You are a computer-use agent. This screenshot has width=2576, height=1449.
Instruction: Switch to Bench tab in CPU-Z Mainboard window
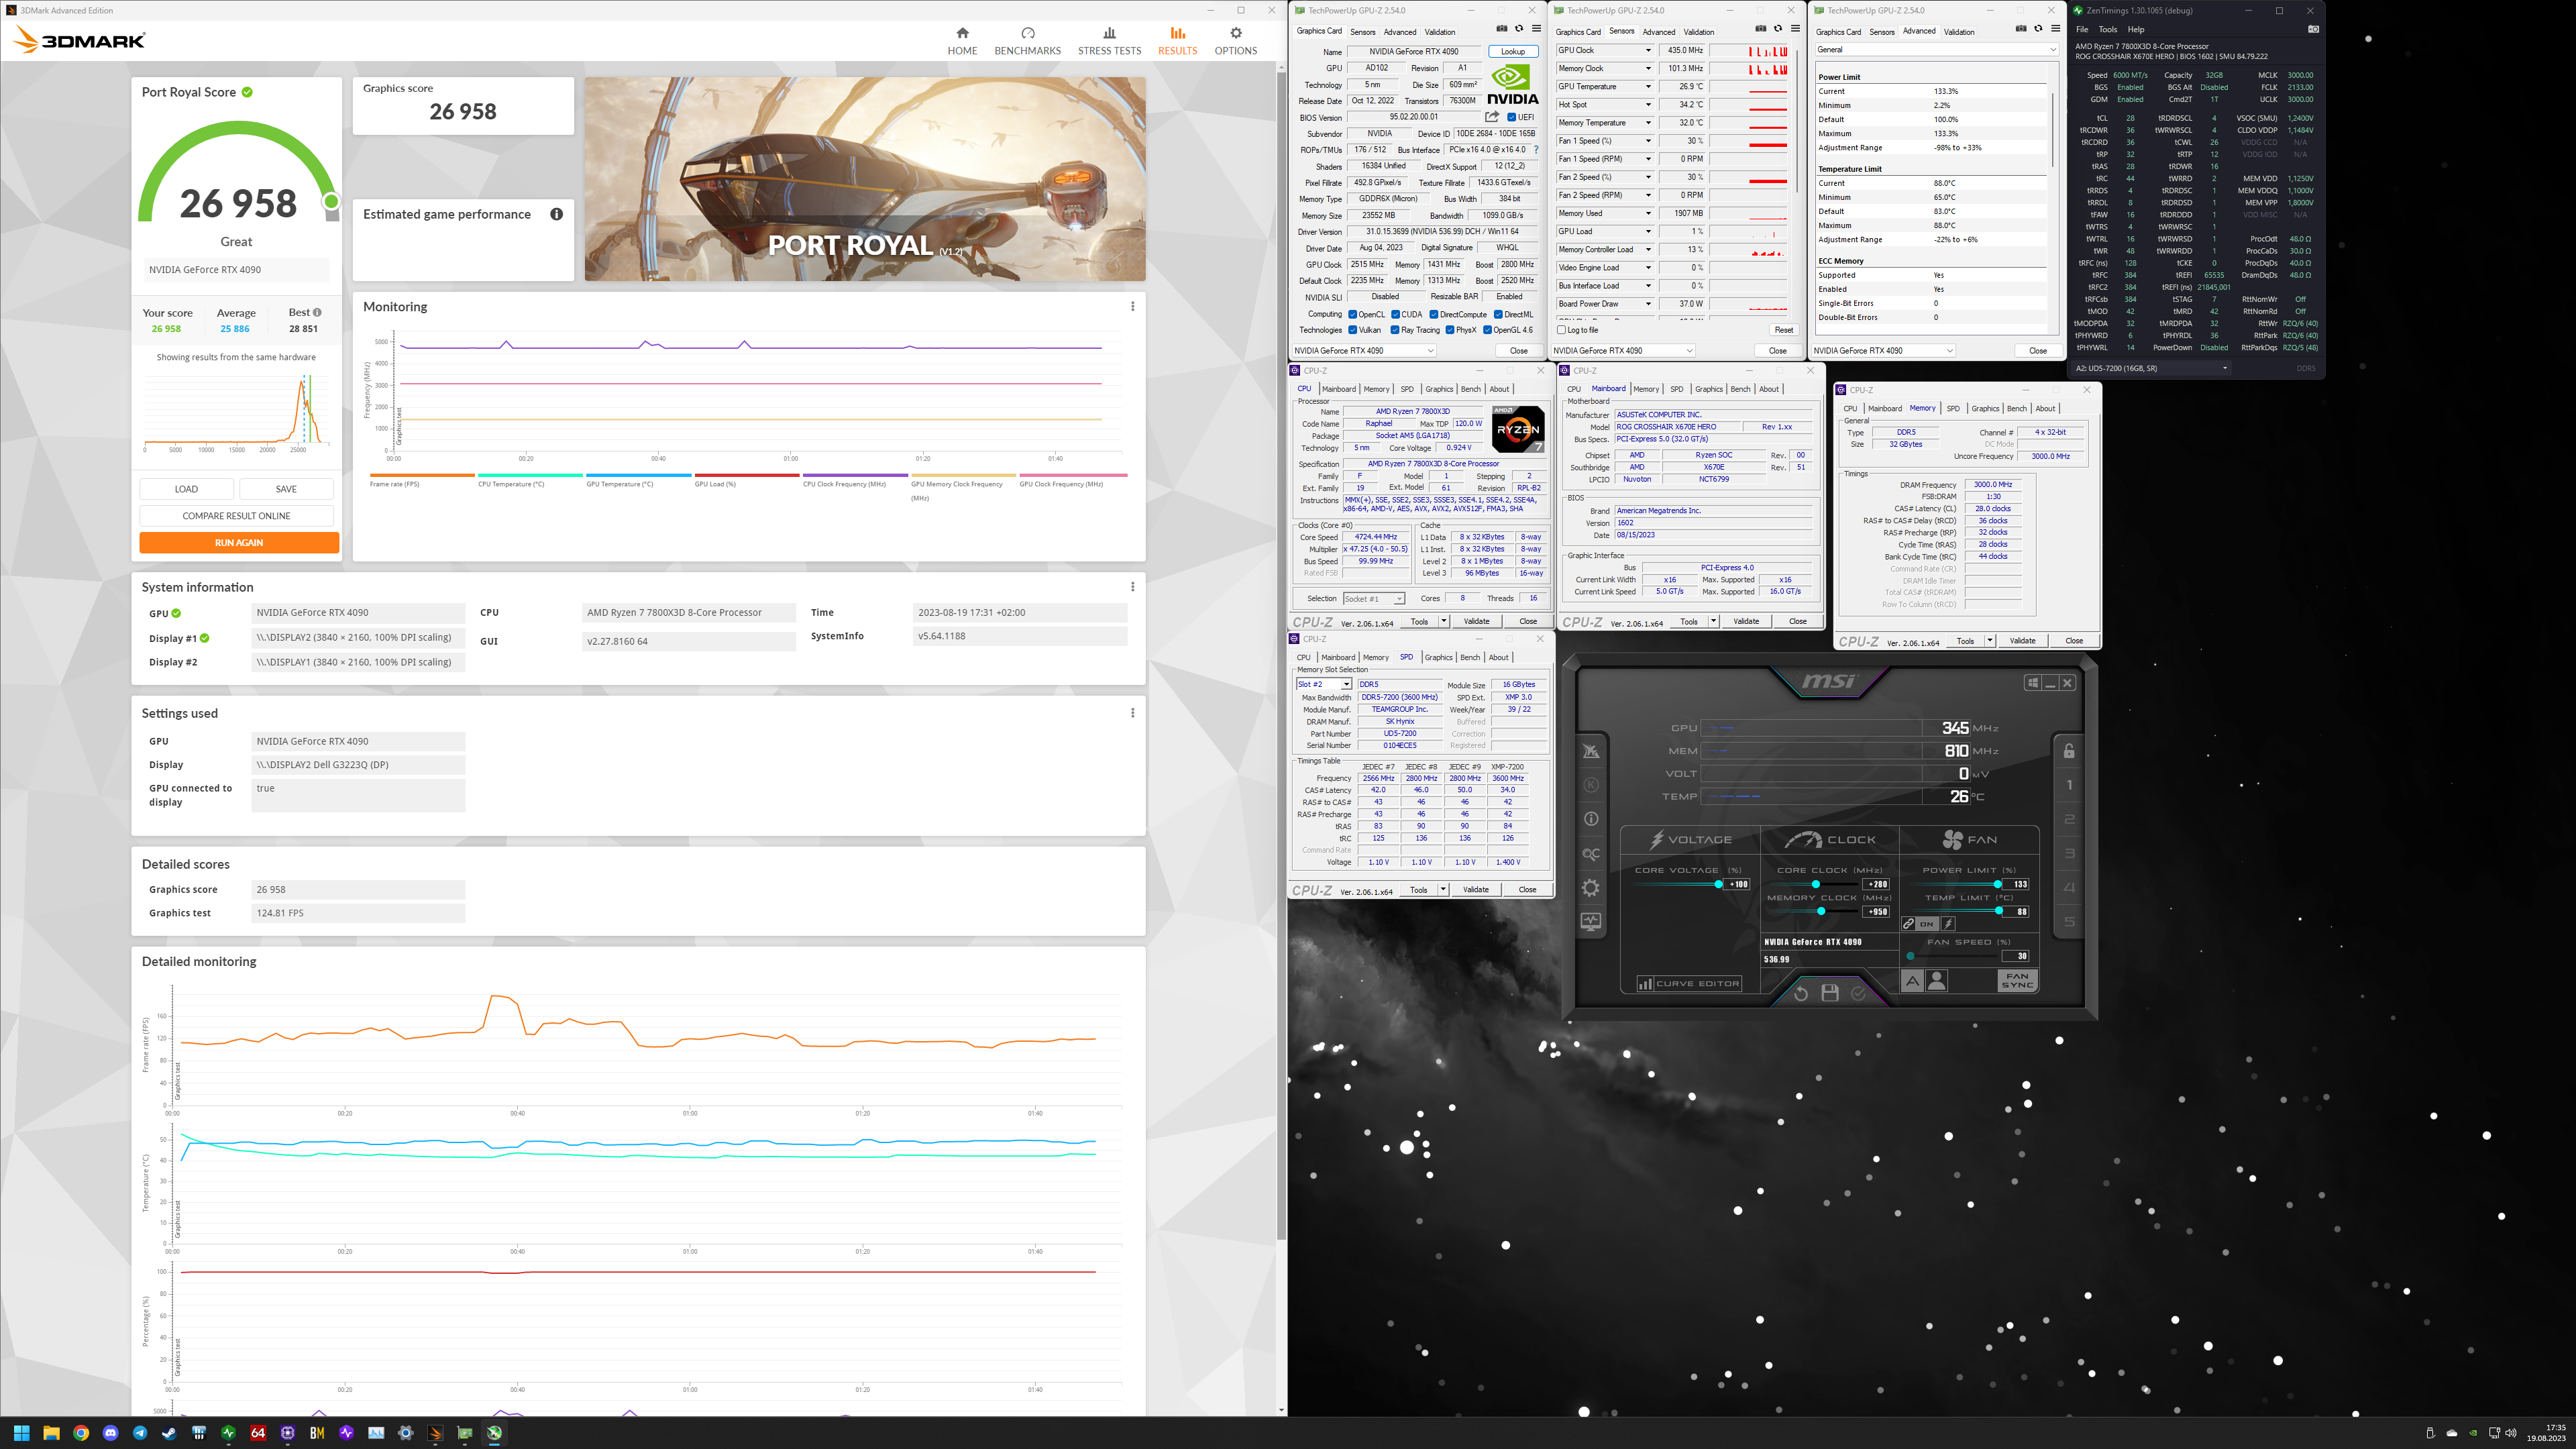click(x=1740, y=389)
